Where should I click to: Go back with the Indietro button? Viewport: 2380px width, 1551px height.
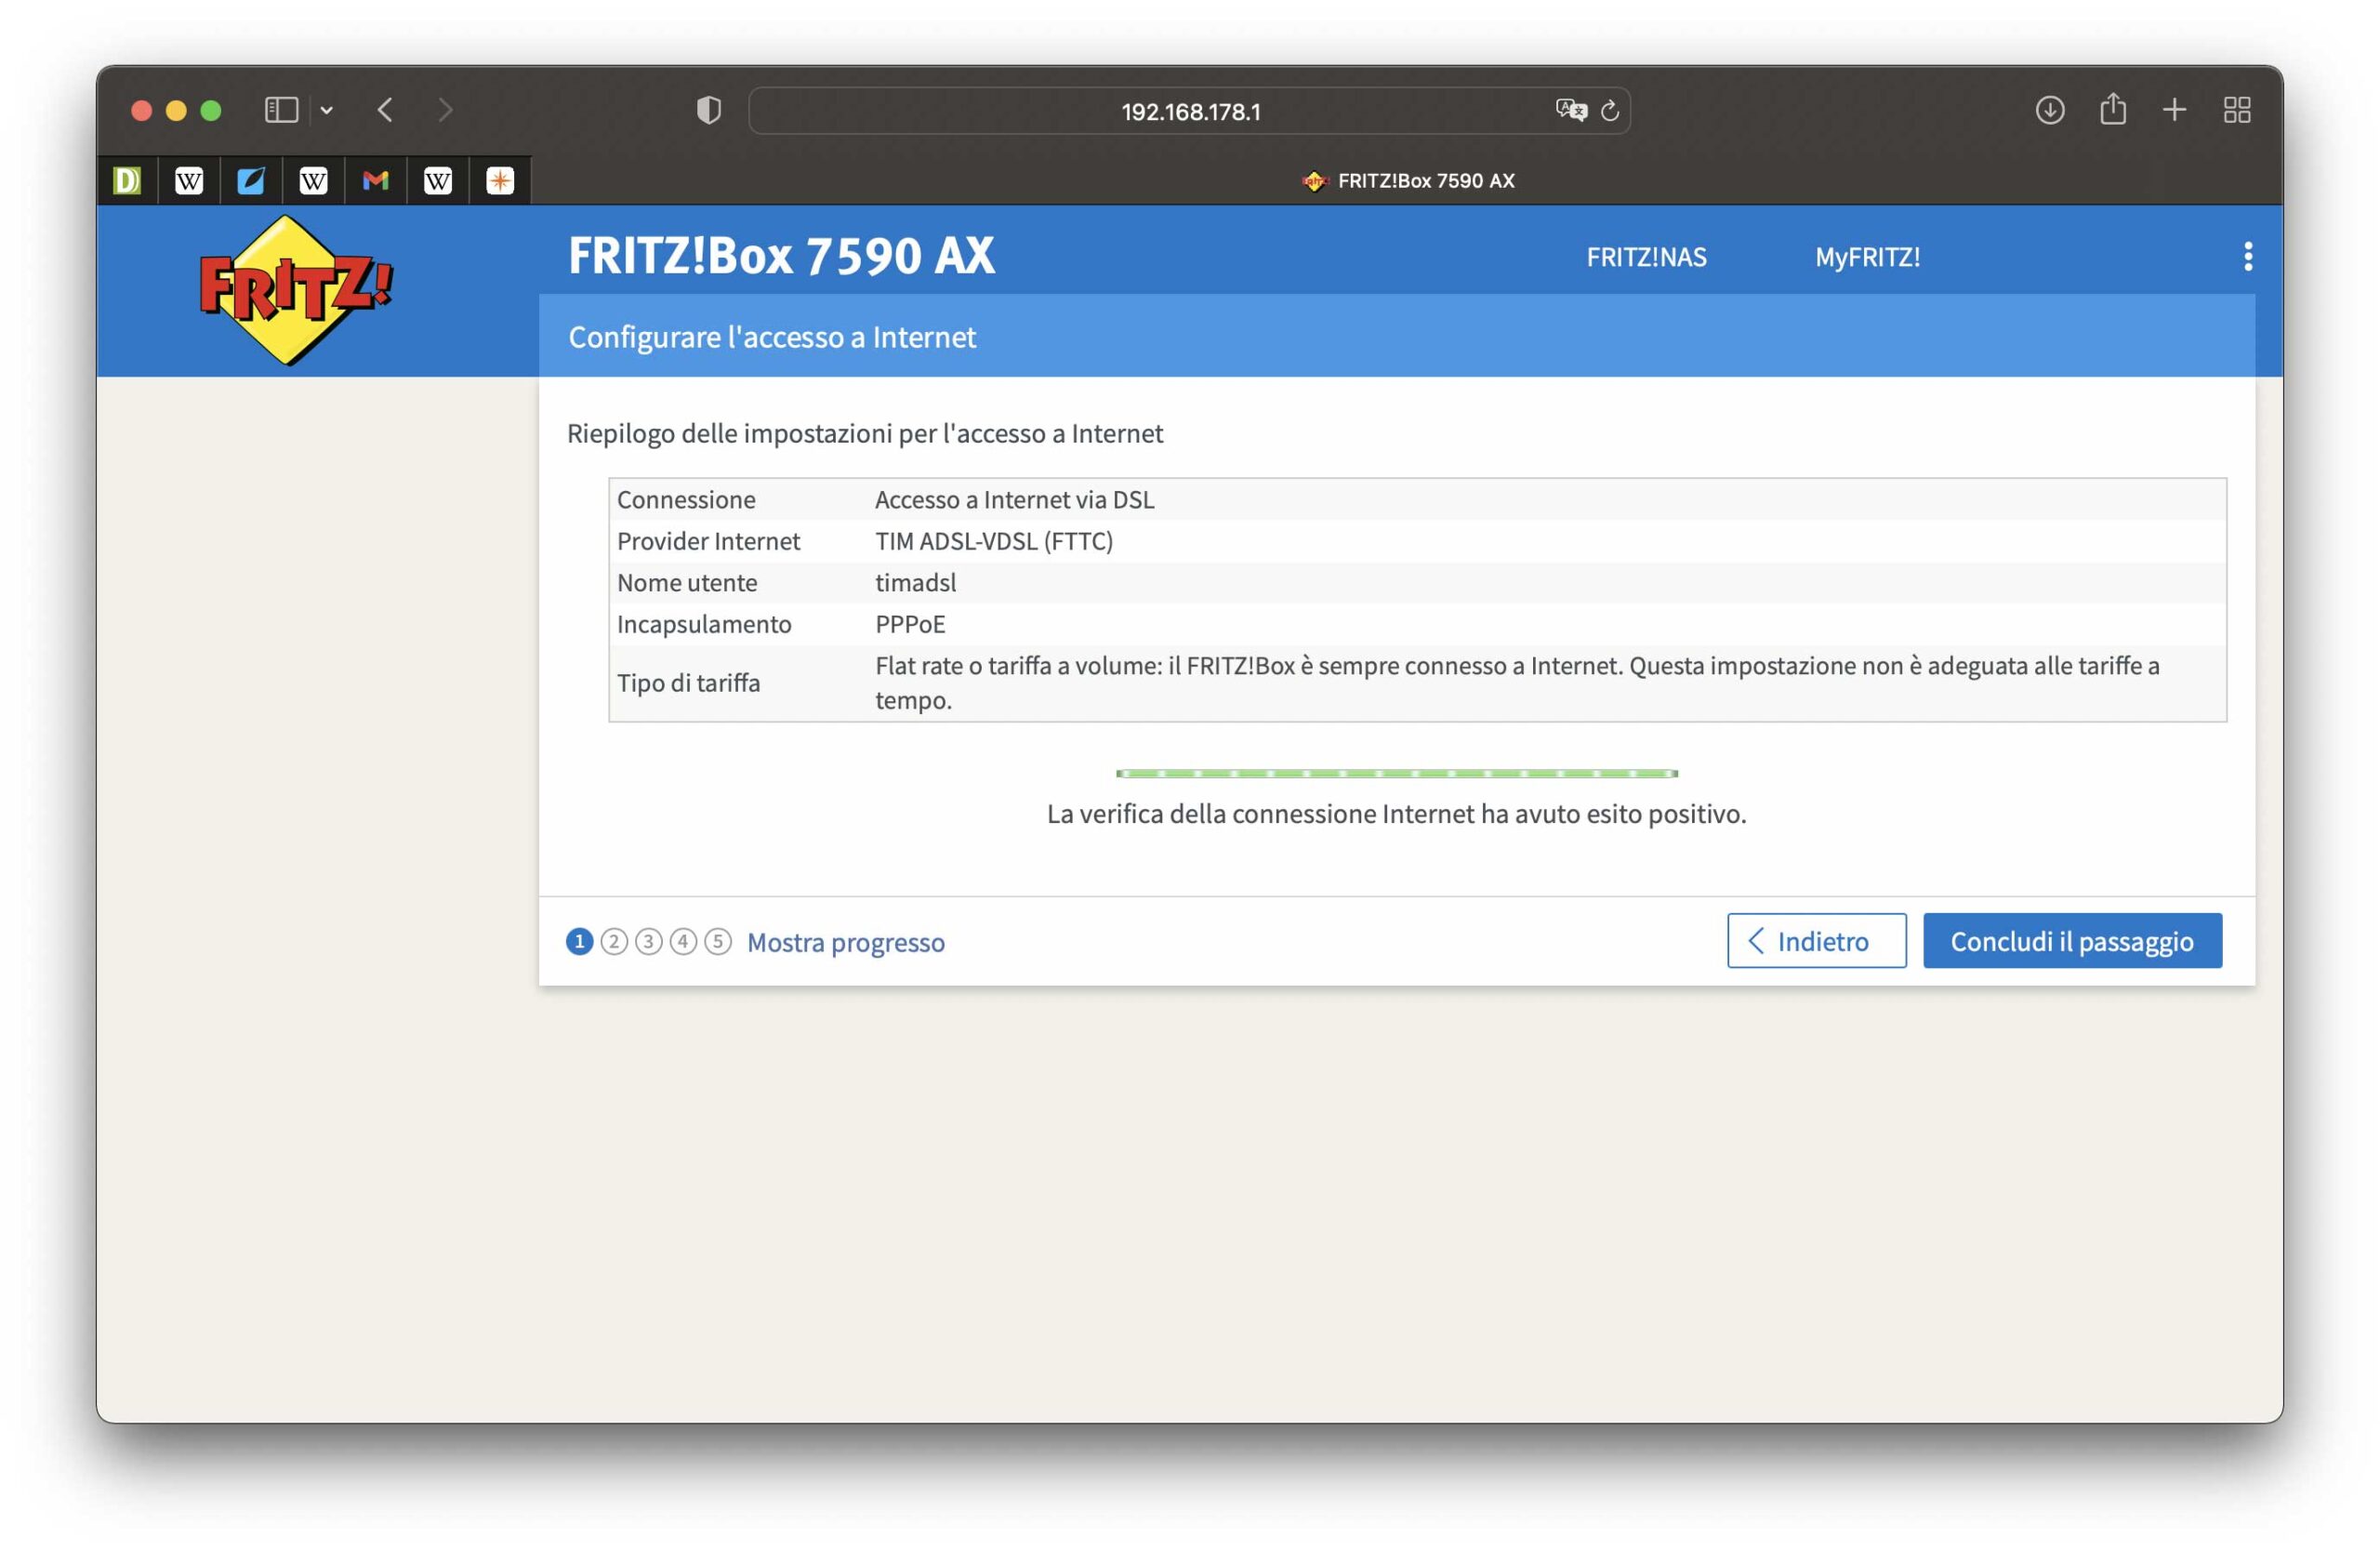pyautogui.click(x=1815, y=941)
